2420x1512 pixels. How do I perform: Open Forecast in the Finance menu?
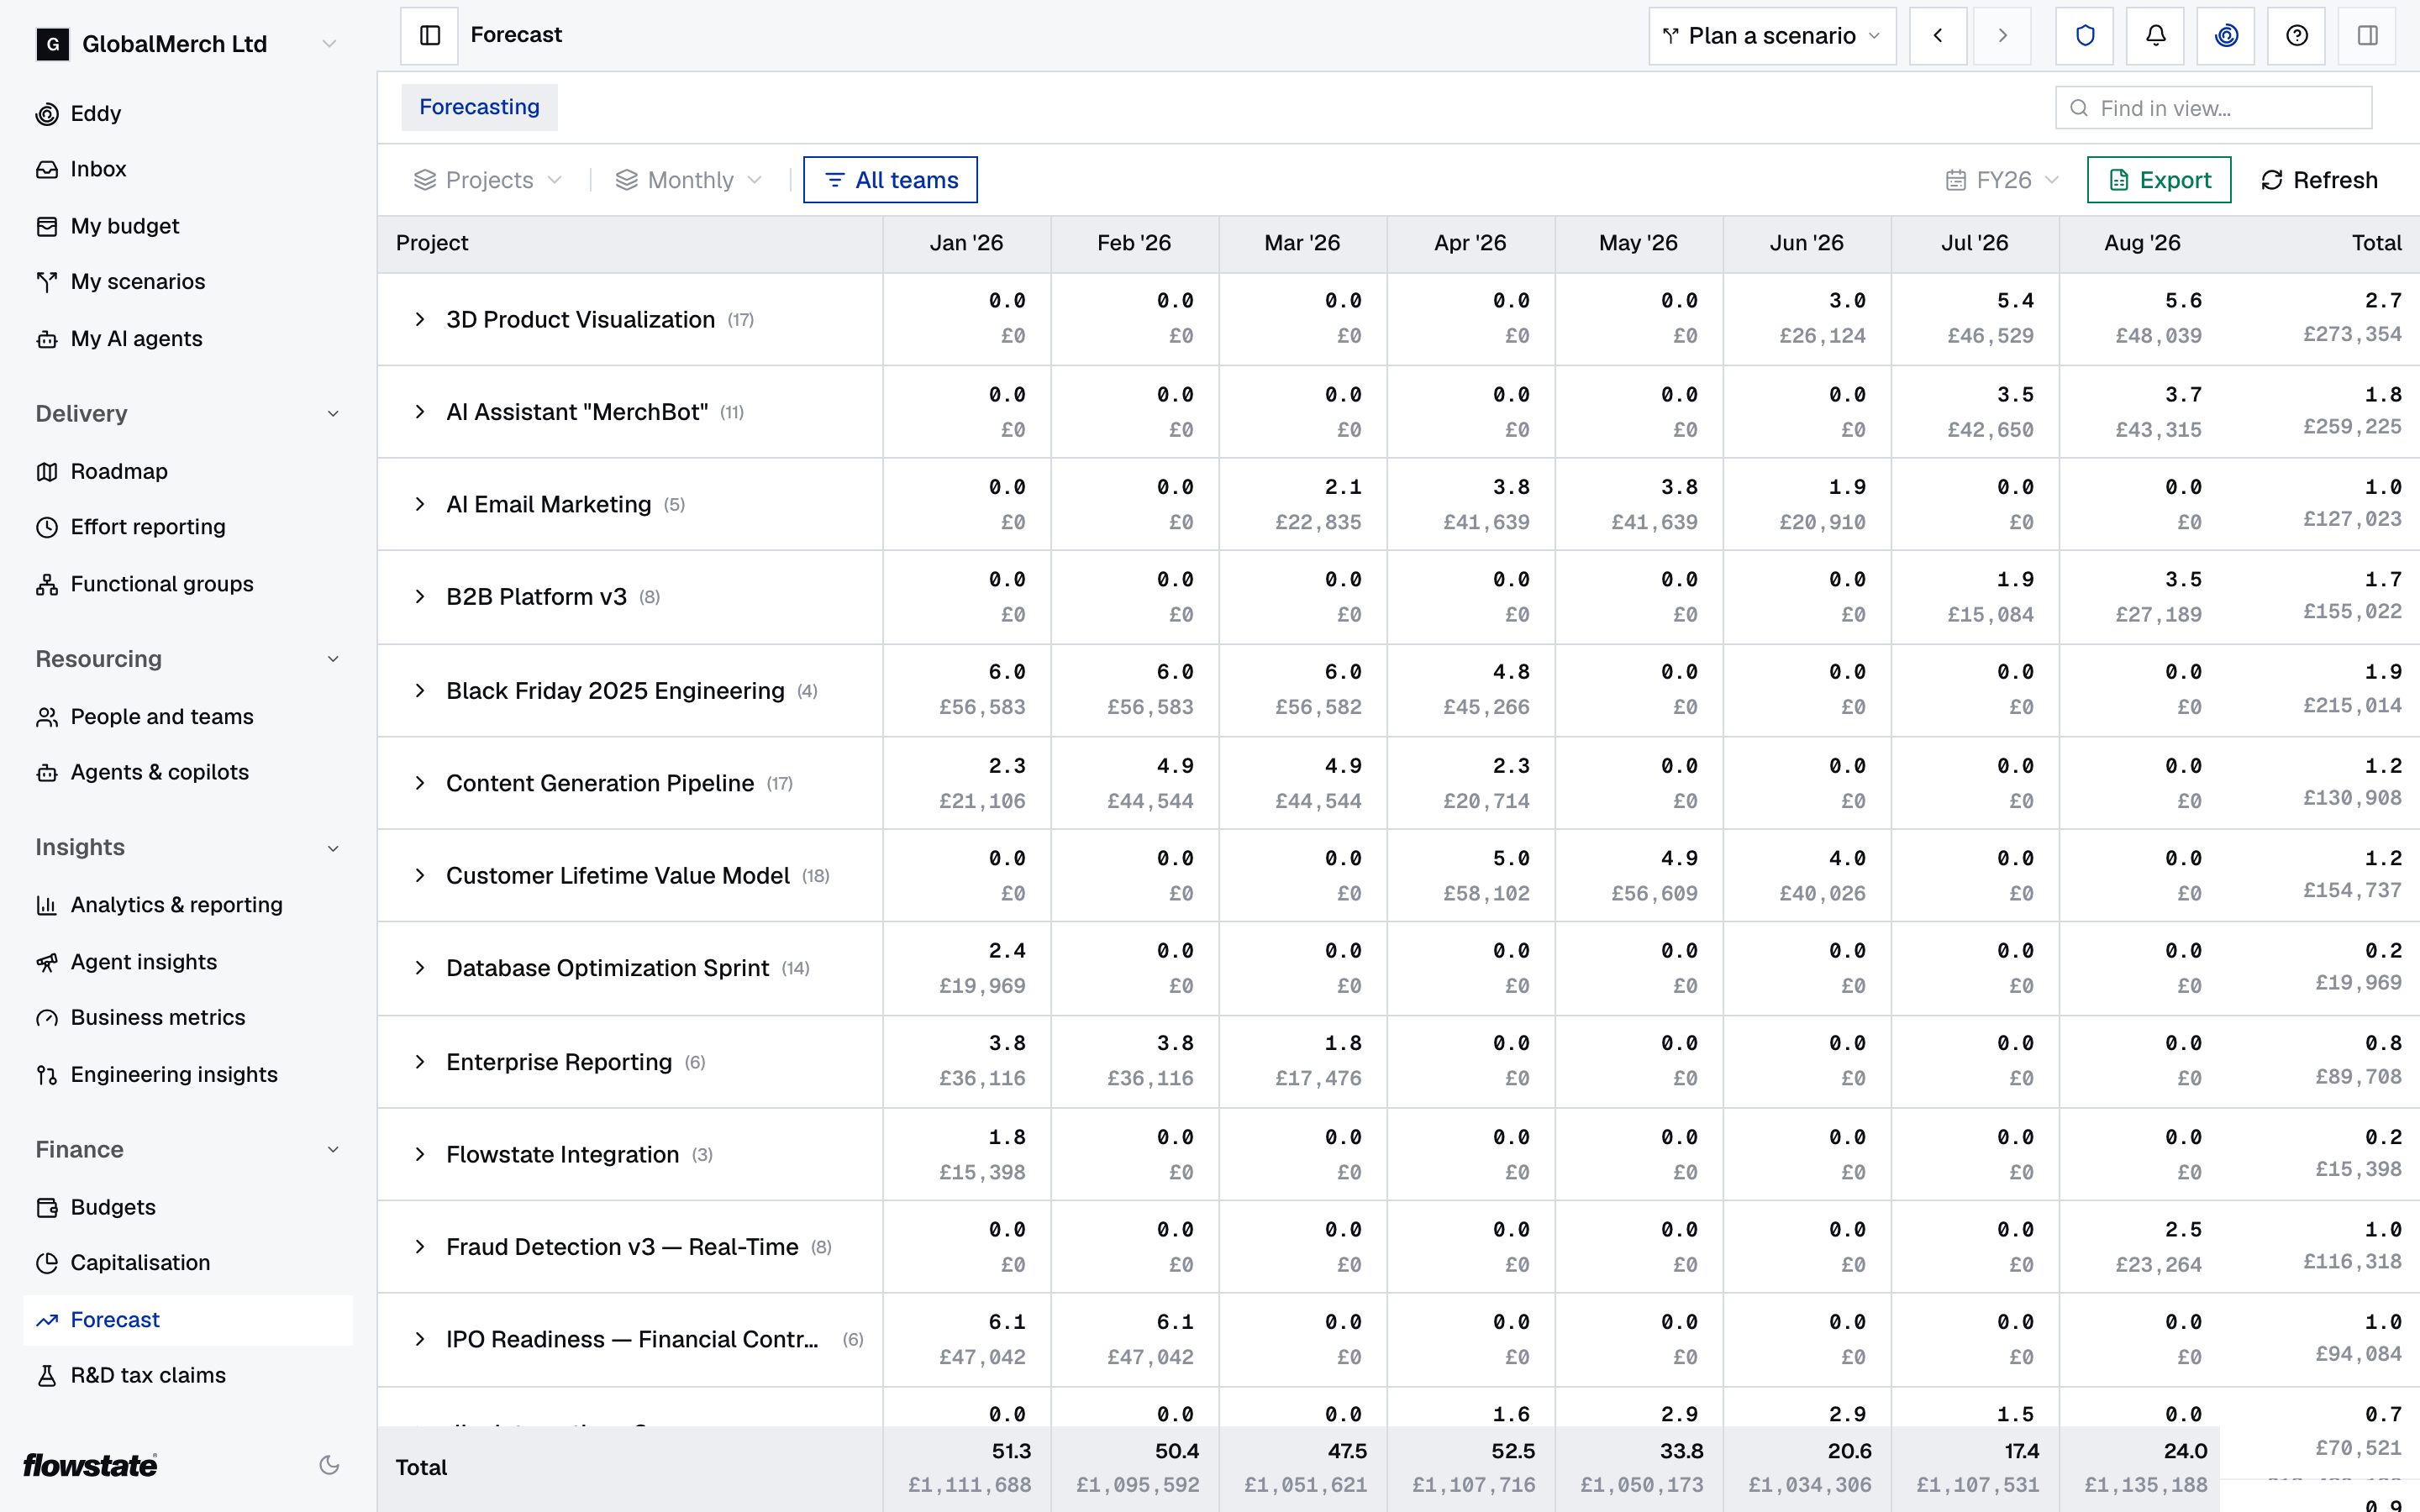[188, 1320]
